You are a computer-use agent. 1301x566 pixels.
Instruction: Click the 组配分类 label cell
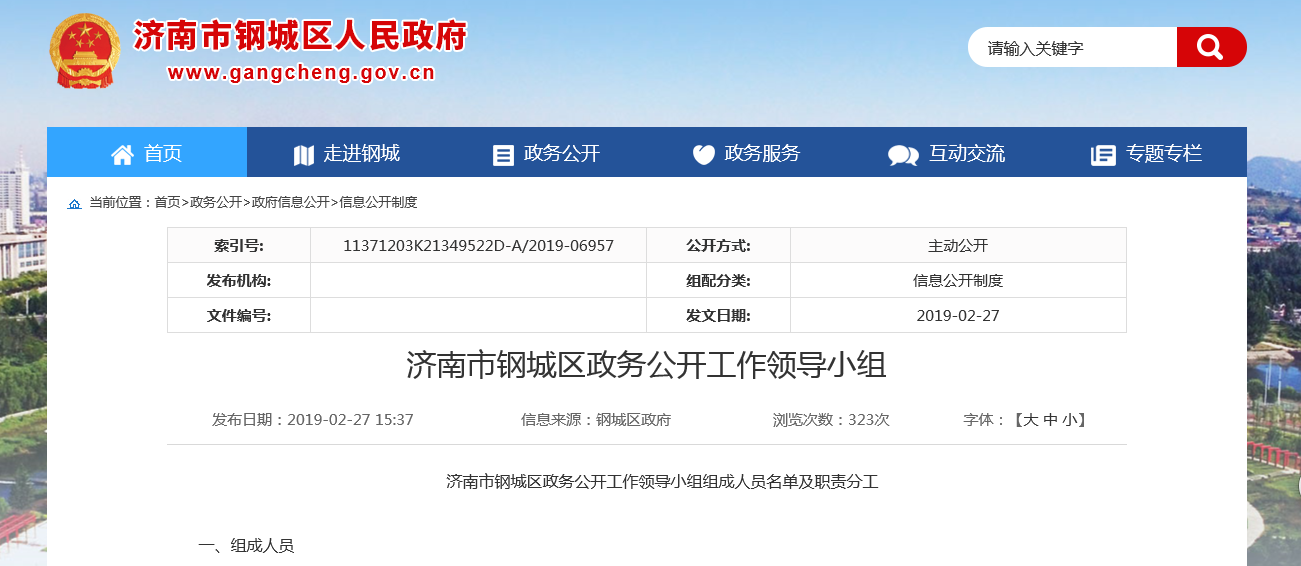tap(718, 280)
